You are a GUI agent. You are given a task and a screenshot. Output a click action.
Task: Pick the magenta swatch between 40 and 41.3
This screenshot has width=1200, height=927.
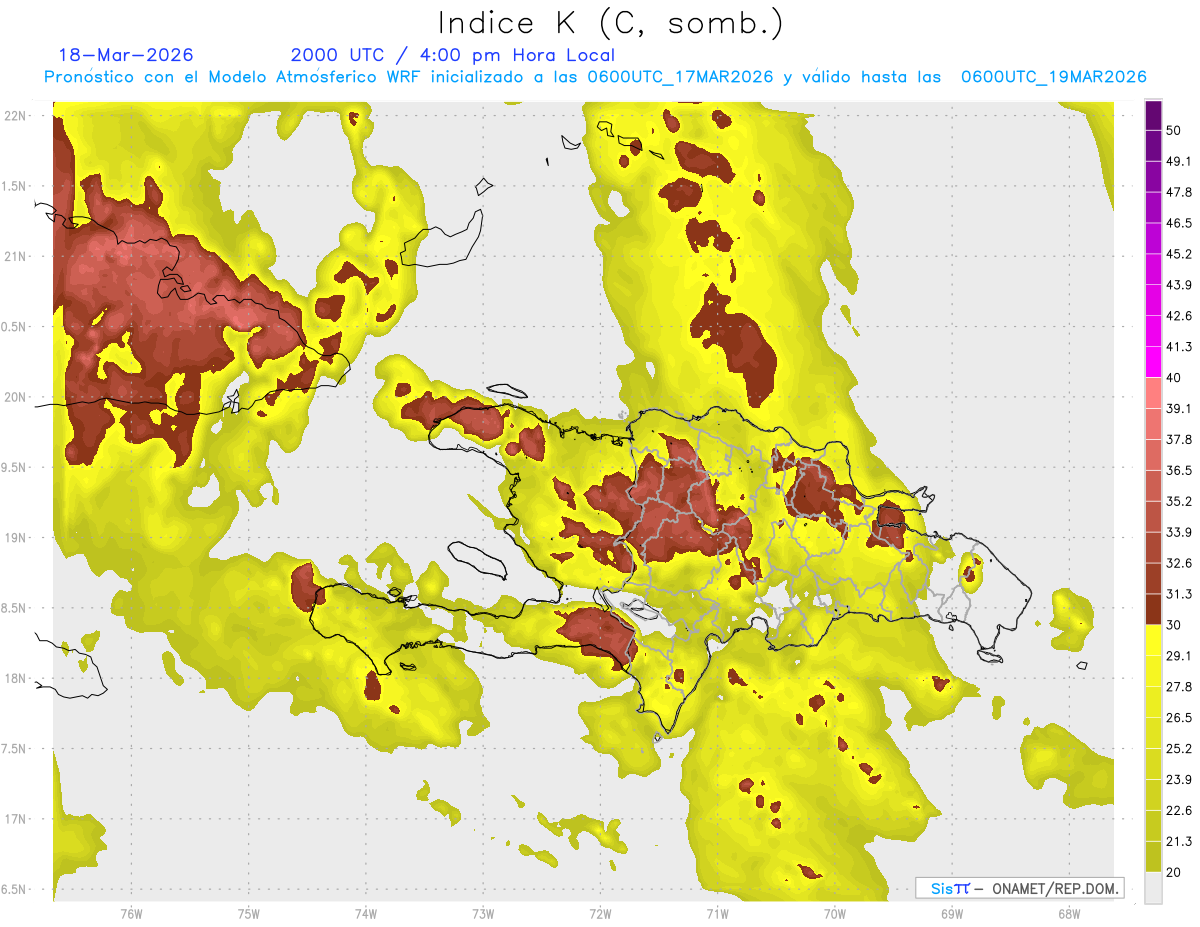pyautogui.click(x=1153, y=362)
